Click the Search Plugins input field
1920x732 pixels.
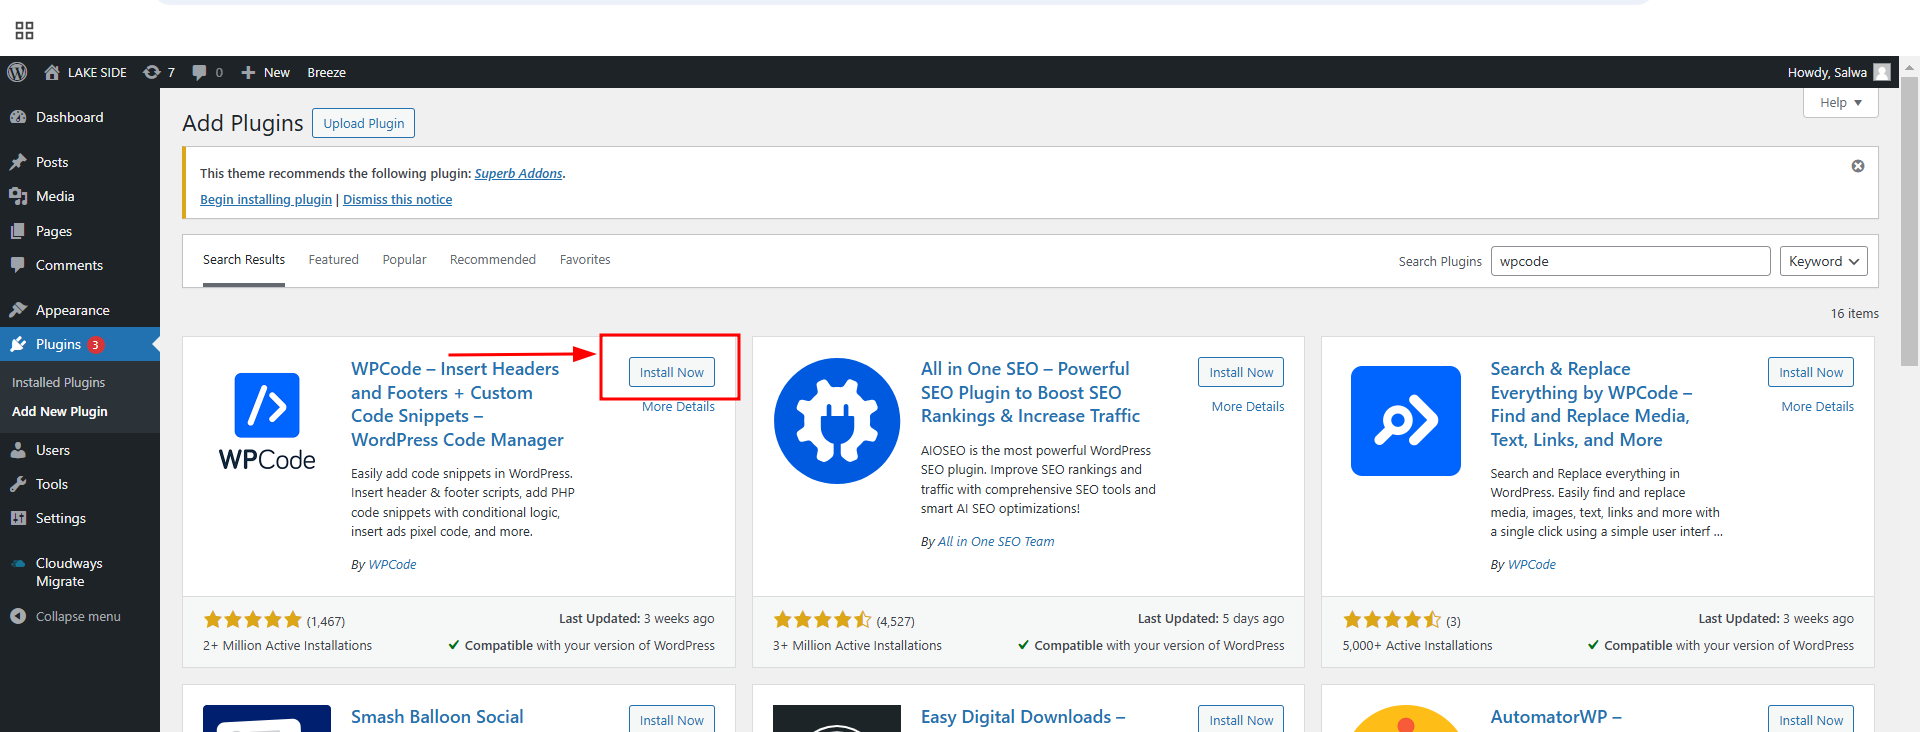1630,261
